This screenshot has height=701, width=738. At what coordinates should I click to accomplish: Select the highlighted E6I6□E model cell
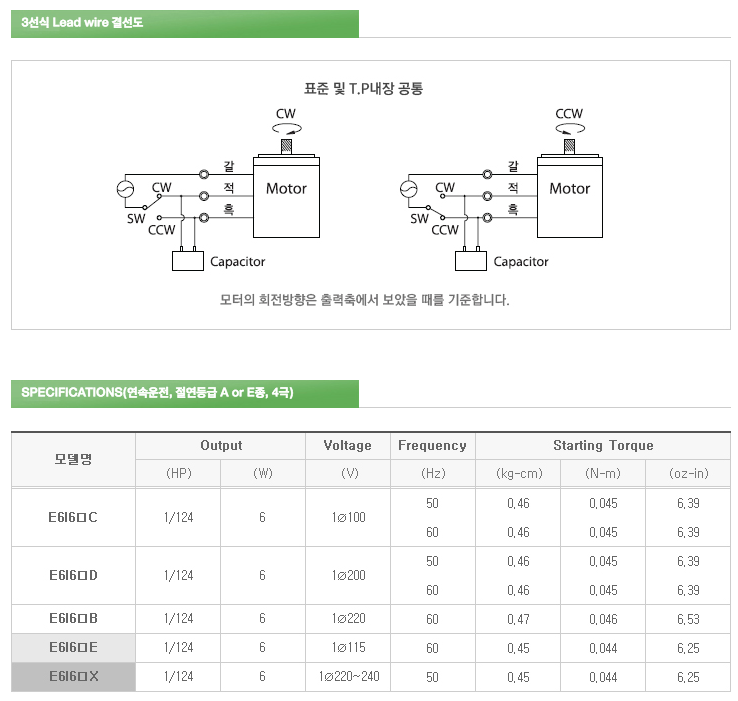[73, 648]
